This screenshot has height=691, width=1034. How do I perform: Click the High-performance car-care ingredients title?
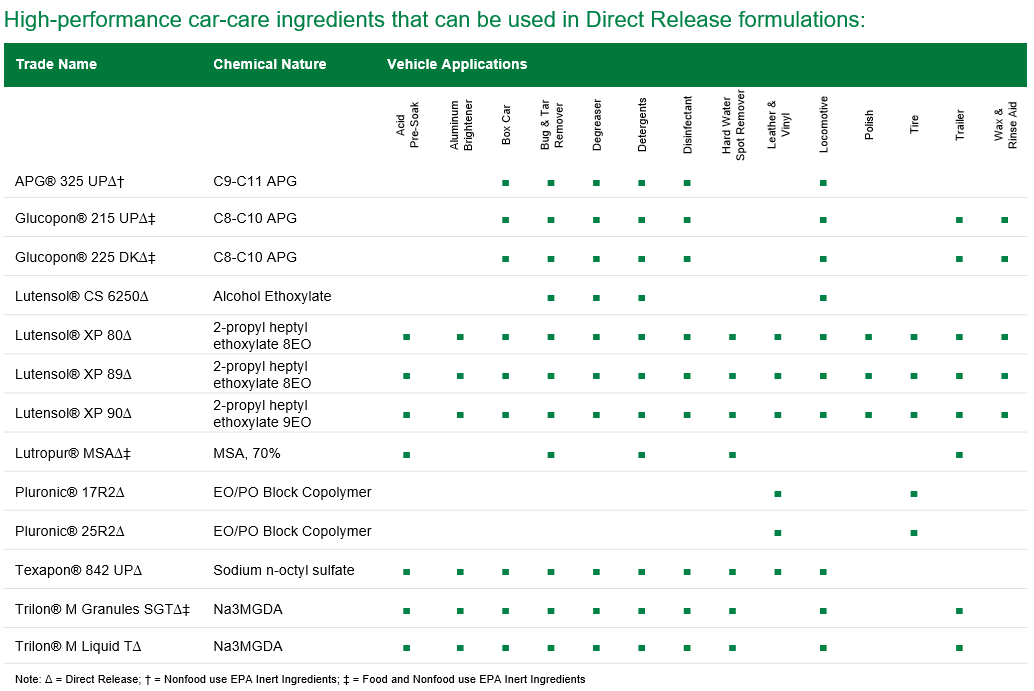[434, 19]
